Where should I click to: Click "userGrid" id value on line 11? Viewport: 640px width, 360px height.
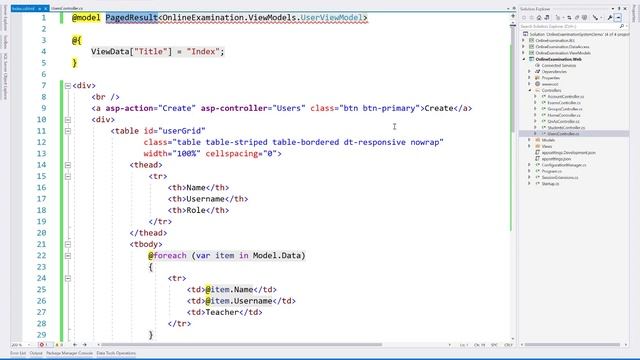[181, 131]
